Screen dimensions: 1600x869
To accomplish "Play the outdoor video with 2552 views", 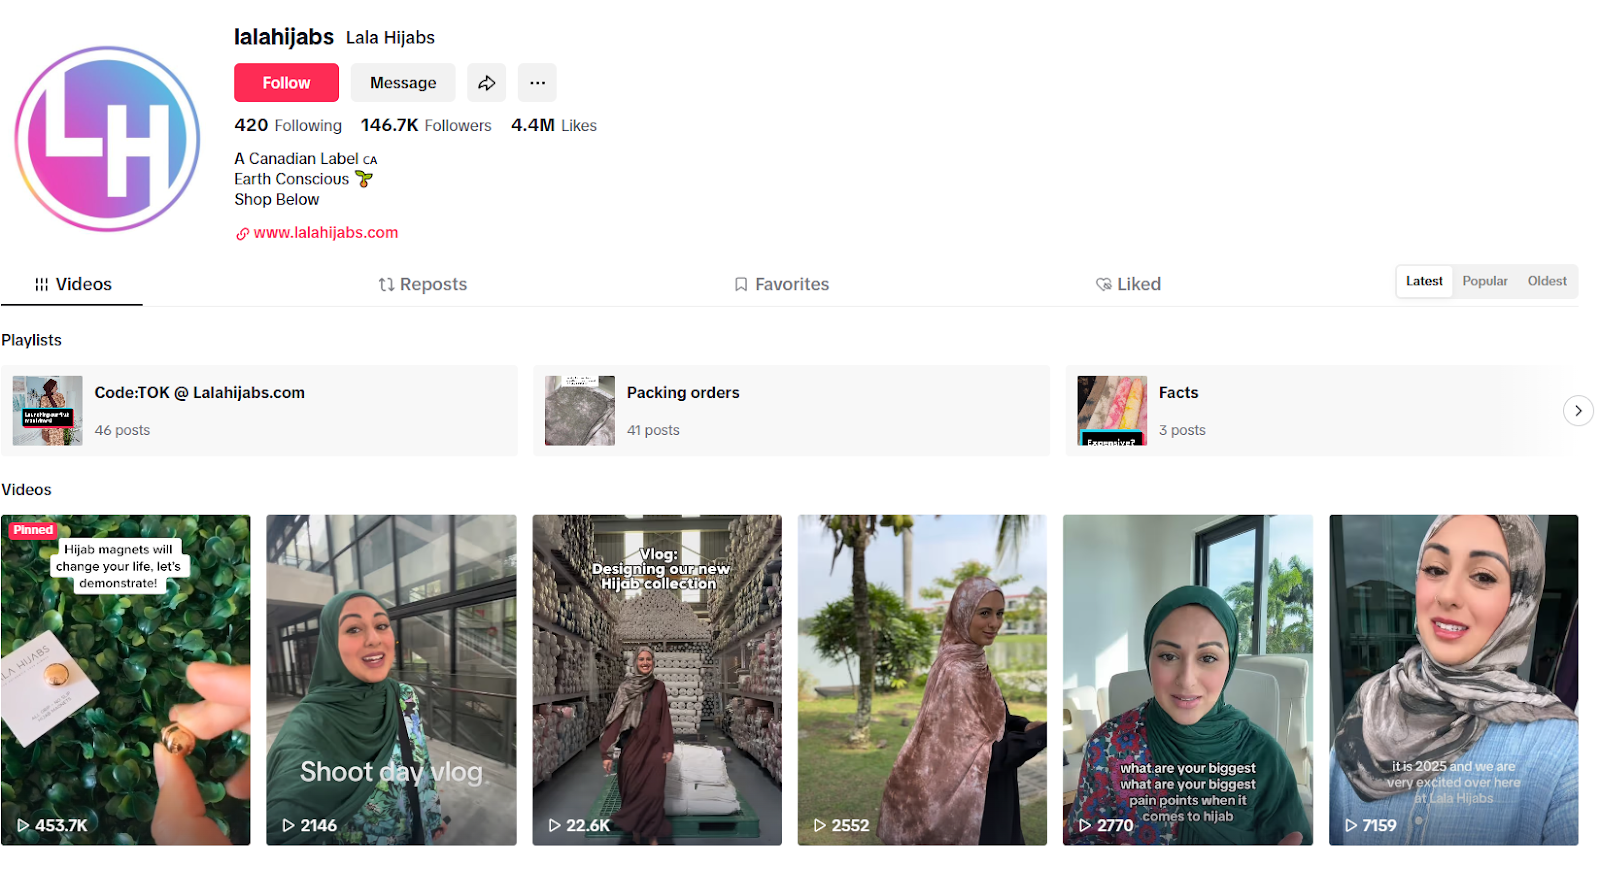I will click(x=922, y=680).
